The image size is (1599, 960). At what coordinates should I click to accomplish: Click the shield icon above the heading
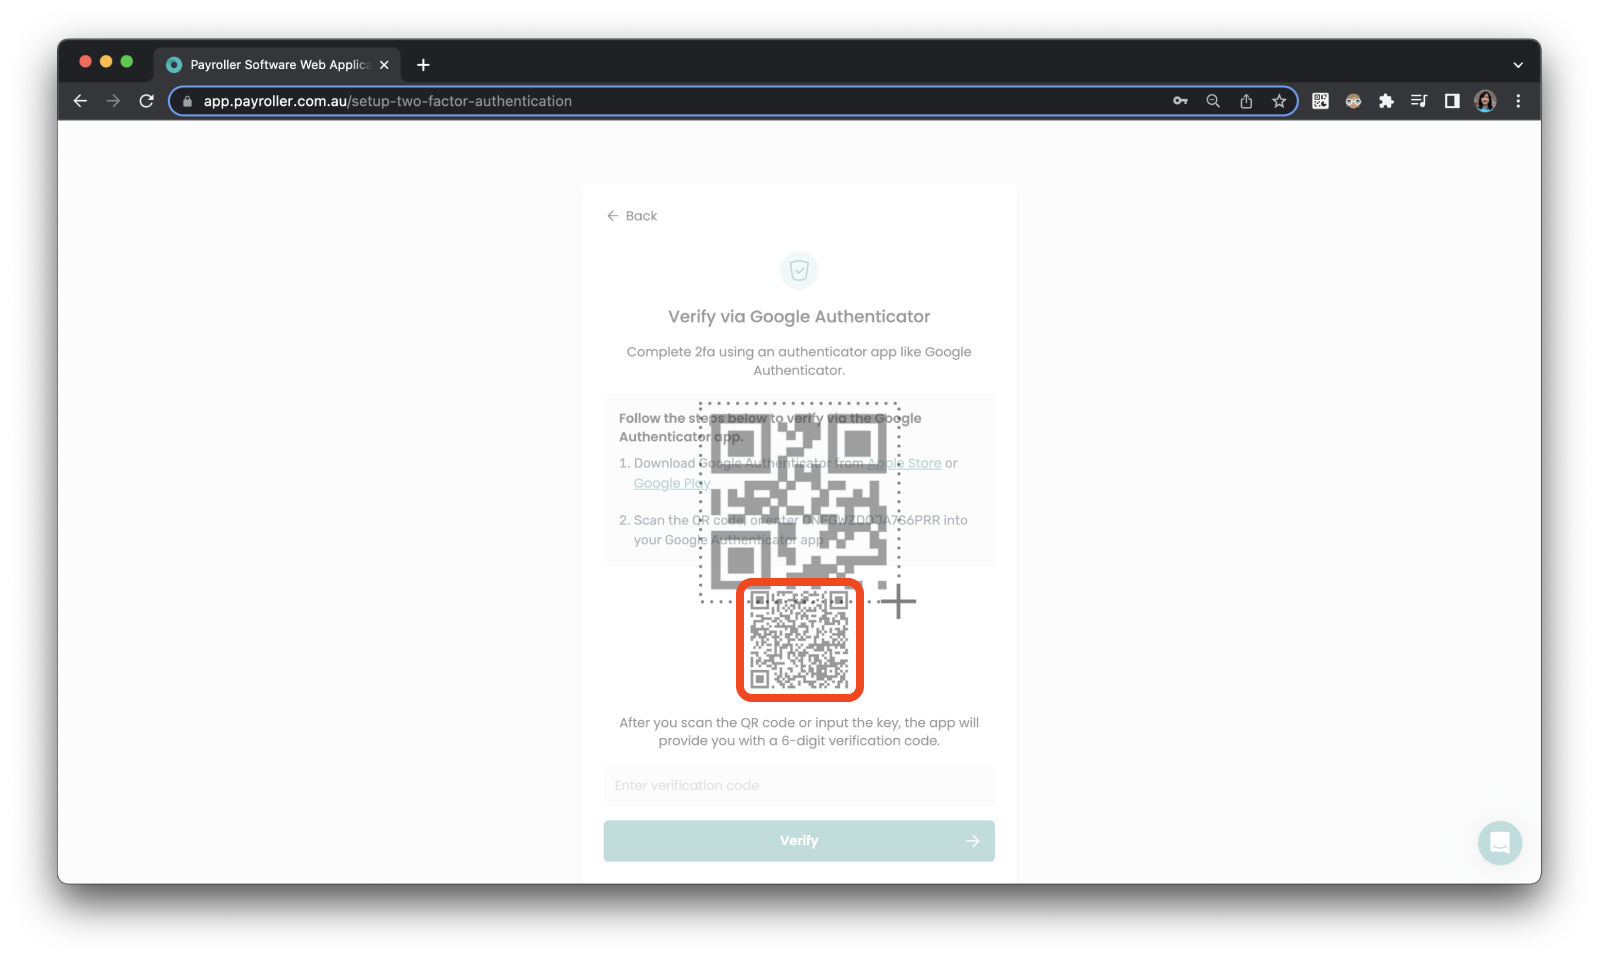[799, 270]
